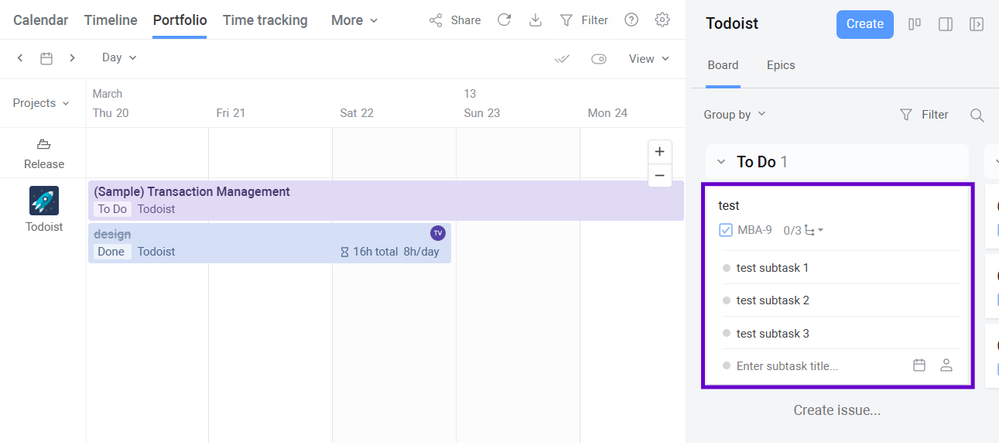
Task: Click the Release ship icon
Action: click(44, 144)
